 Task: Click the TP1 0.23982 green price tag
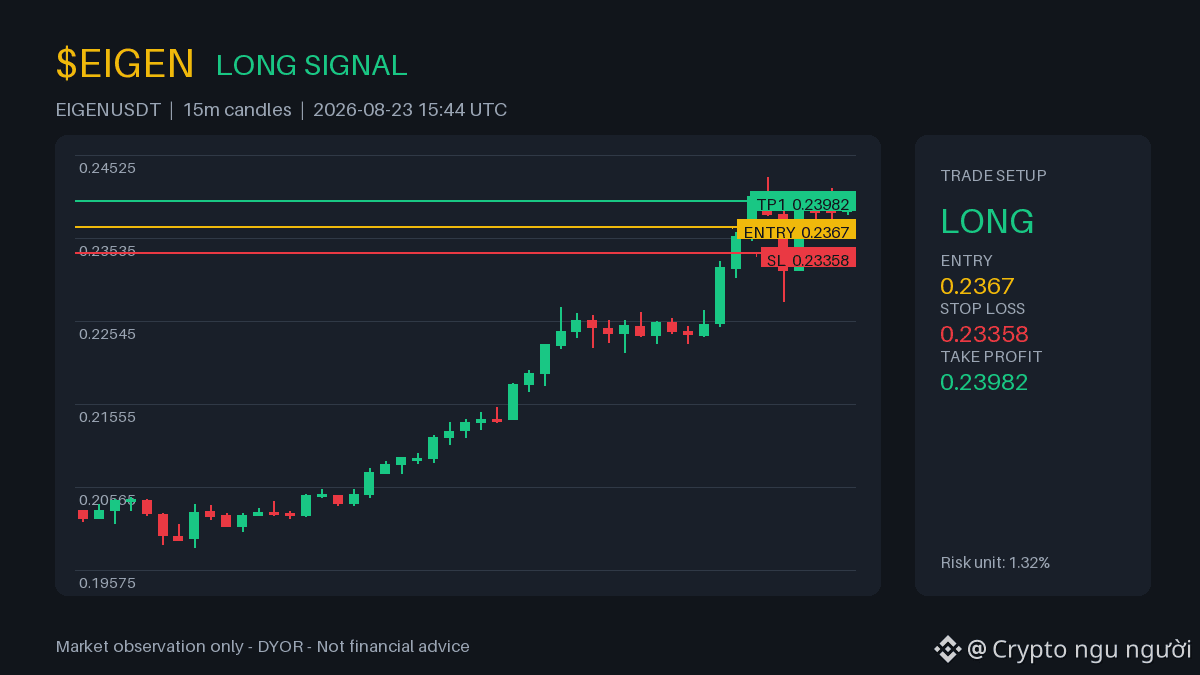coord(803,204)
